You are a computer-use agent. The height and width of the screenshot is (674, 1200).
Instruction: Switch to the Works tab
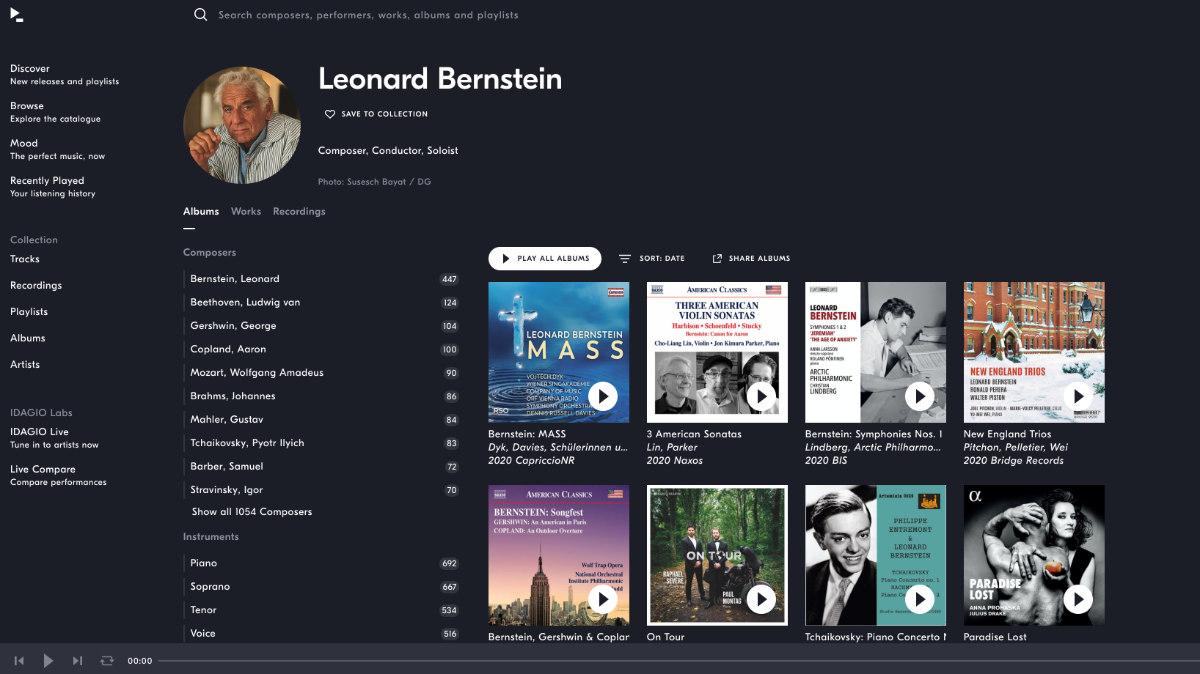(246, 212)
